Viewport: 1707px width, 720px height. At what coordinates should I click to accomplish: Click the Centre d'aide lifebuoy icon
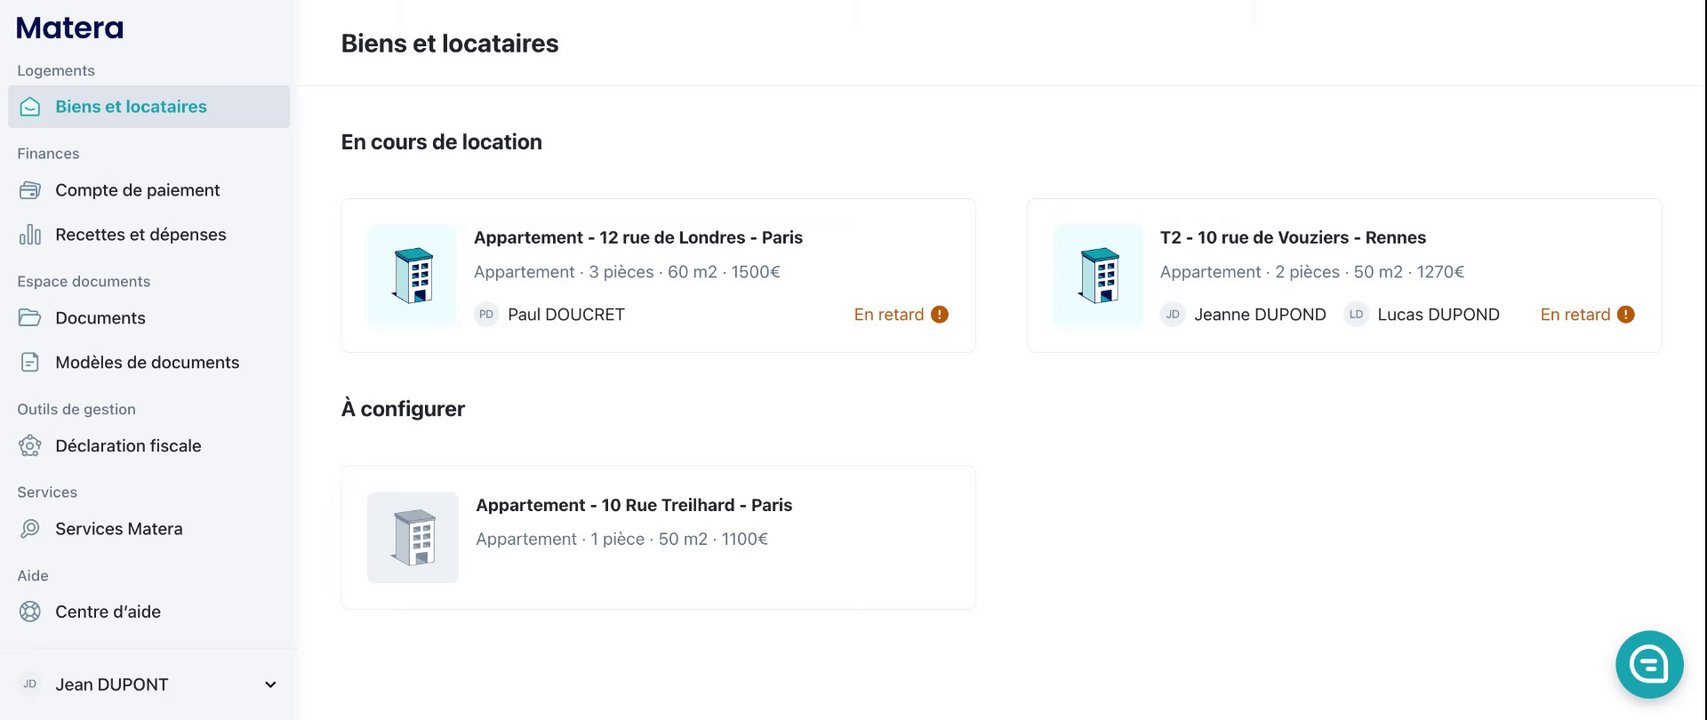tap(30, 612)
